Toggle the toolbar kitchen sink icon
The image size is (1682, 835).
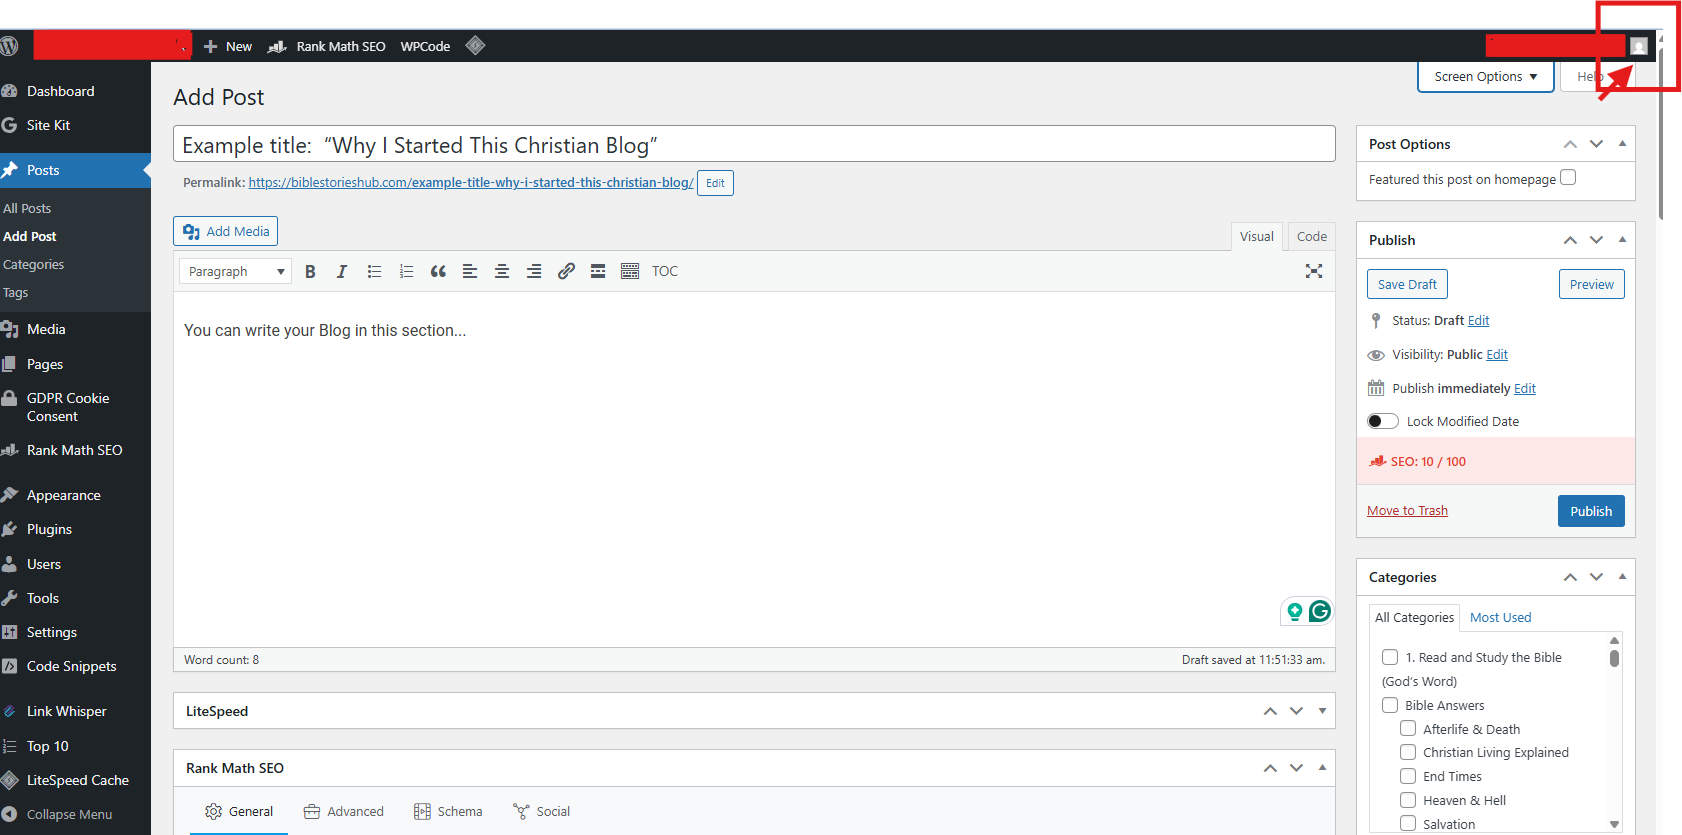tap(630, 271)
